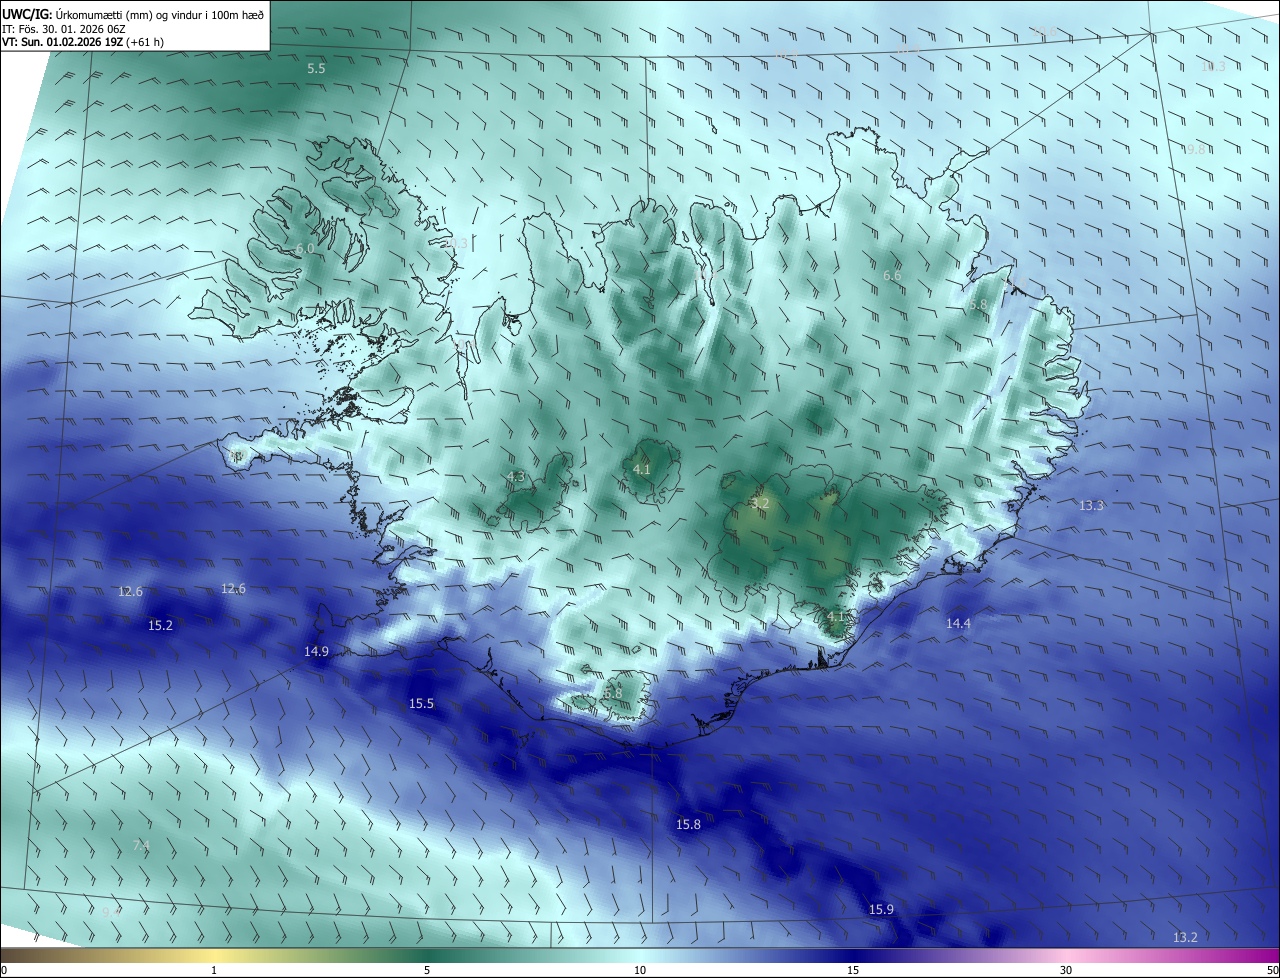Click the map value label '15.9'
The width and height of the screenshot is (1280, 978).
pos(881,910)
